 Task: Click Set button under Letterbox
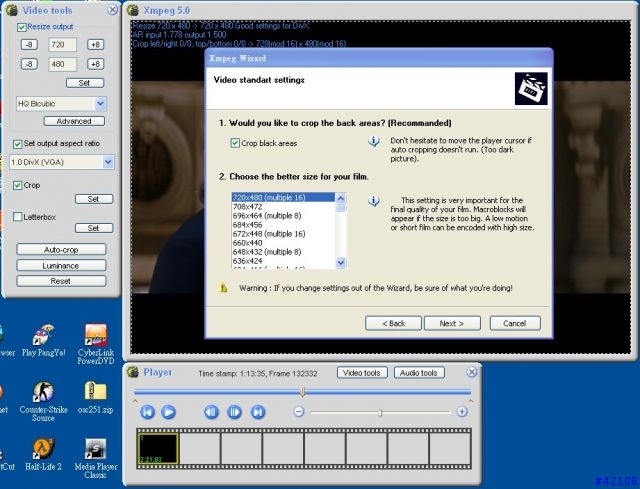coord(94,228)
